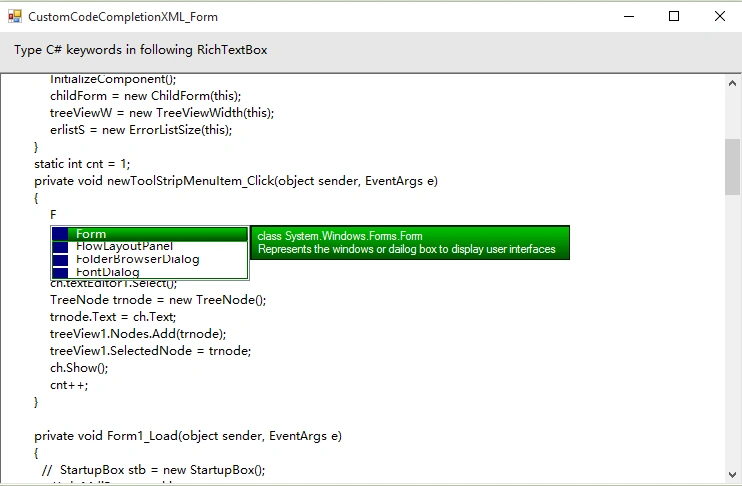This screenshot has width=742, height=486.
Task: Click the line 'childForm = new ChildForm(this);'
Action: coord(145,96)
